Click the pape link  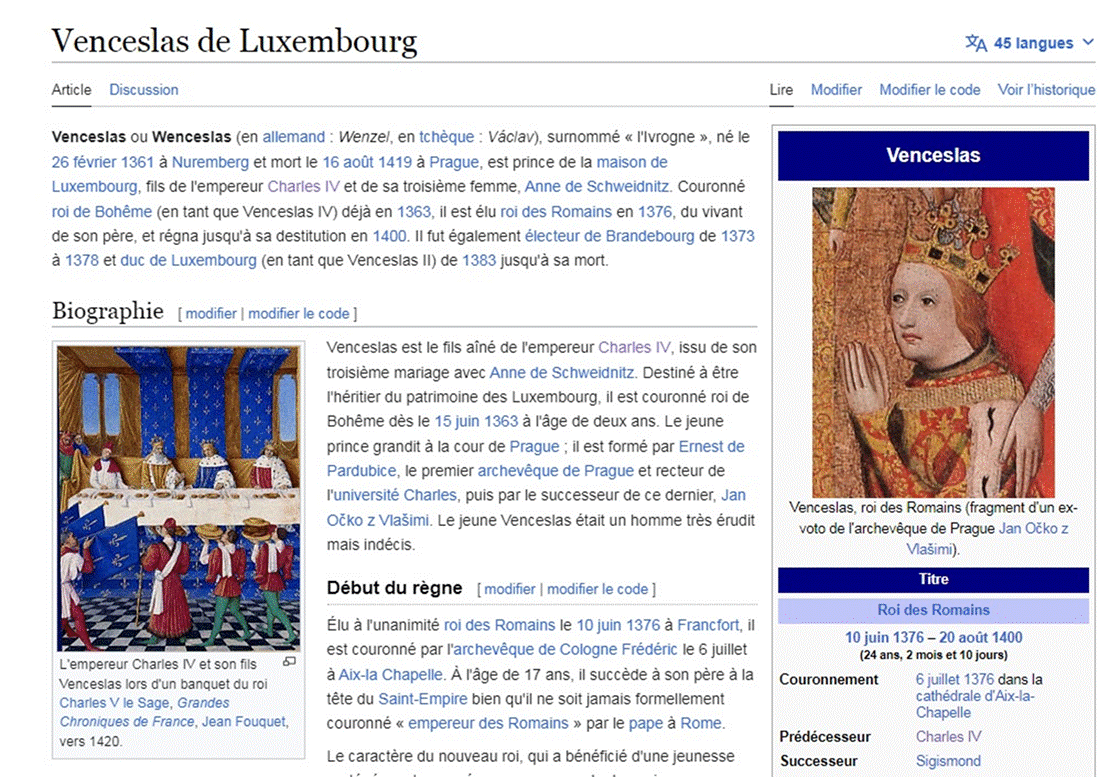pos(646,724)
